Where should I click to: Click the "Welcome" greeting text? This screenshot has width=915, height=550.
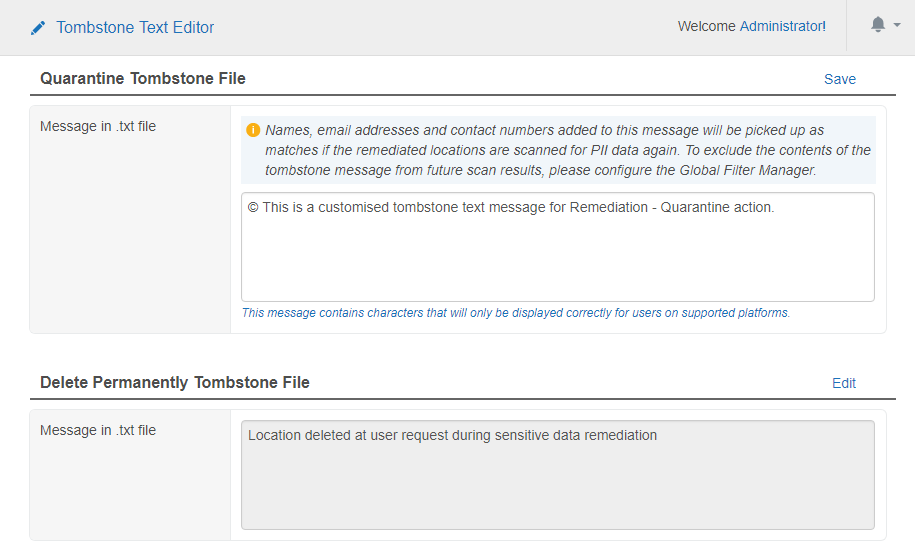[x=706, y=27]
